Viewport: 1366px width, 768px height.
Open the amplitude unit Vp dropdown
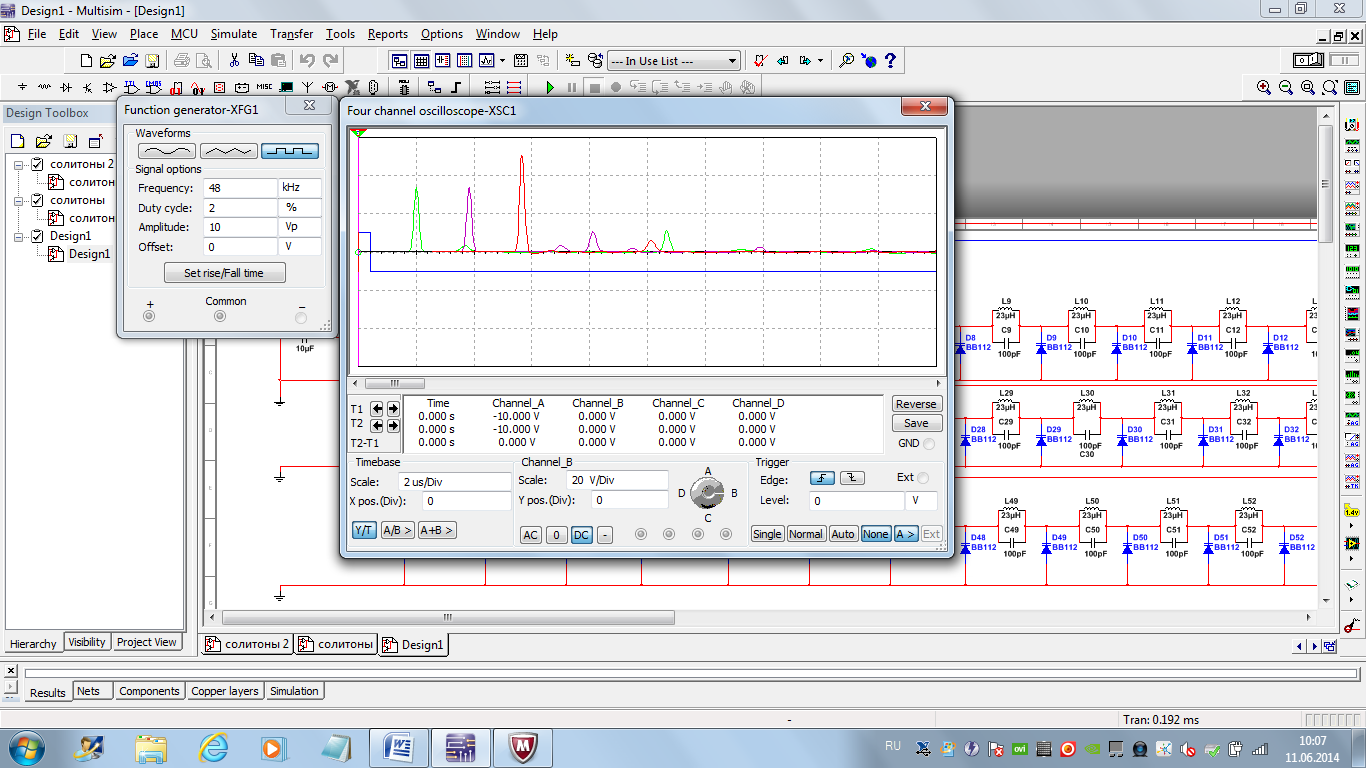click(x=300, y=227)
